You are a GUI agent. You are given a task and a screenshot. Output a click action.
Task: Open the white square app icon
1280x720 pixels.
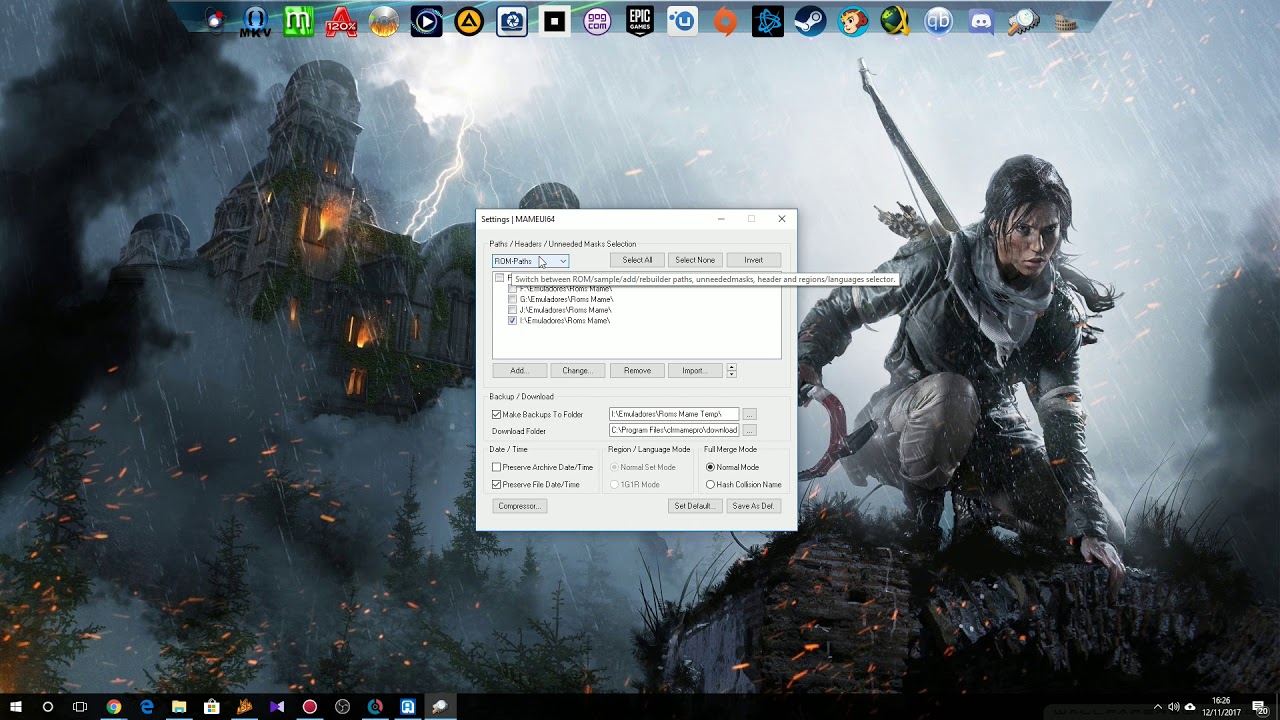pyautogui.click(x=554, y=21)
